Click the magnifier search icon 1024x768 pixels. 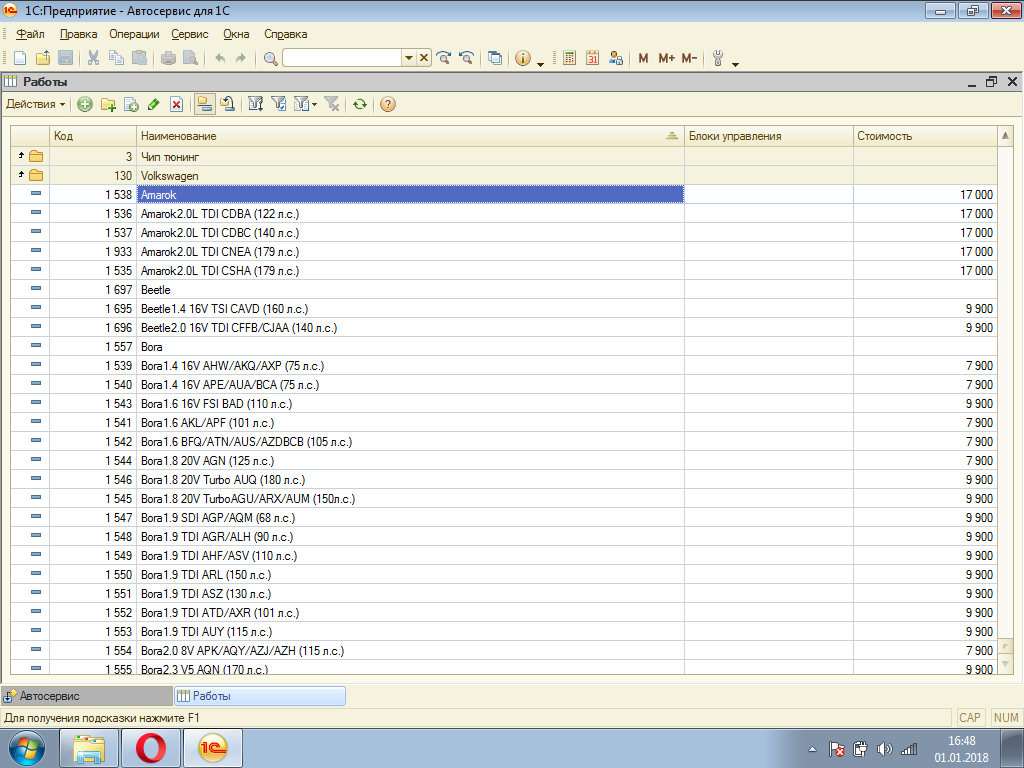pos(270,58)
